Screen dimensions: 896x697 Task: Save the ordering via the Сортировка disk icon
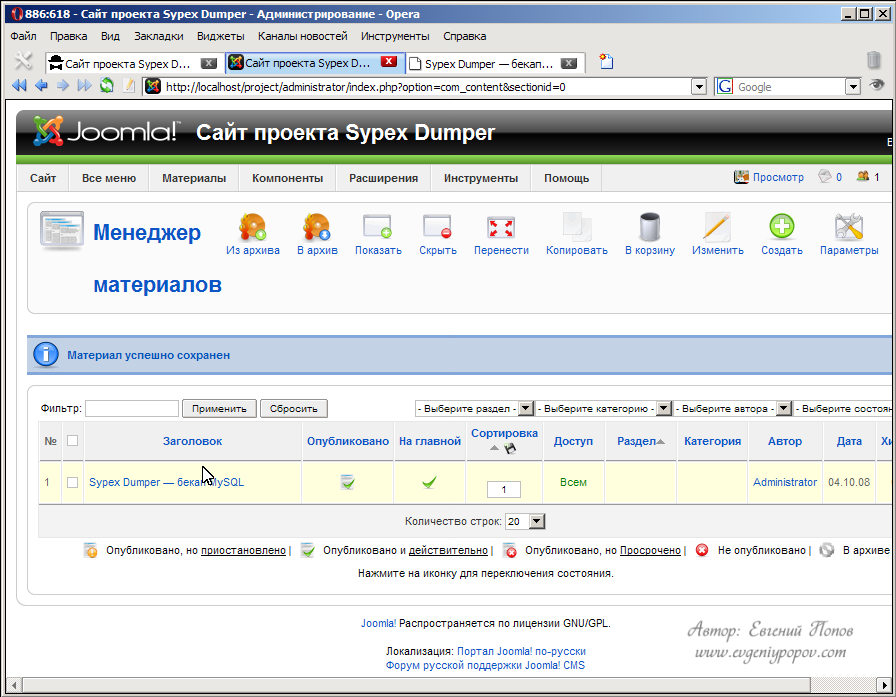tap(510, 448)
